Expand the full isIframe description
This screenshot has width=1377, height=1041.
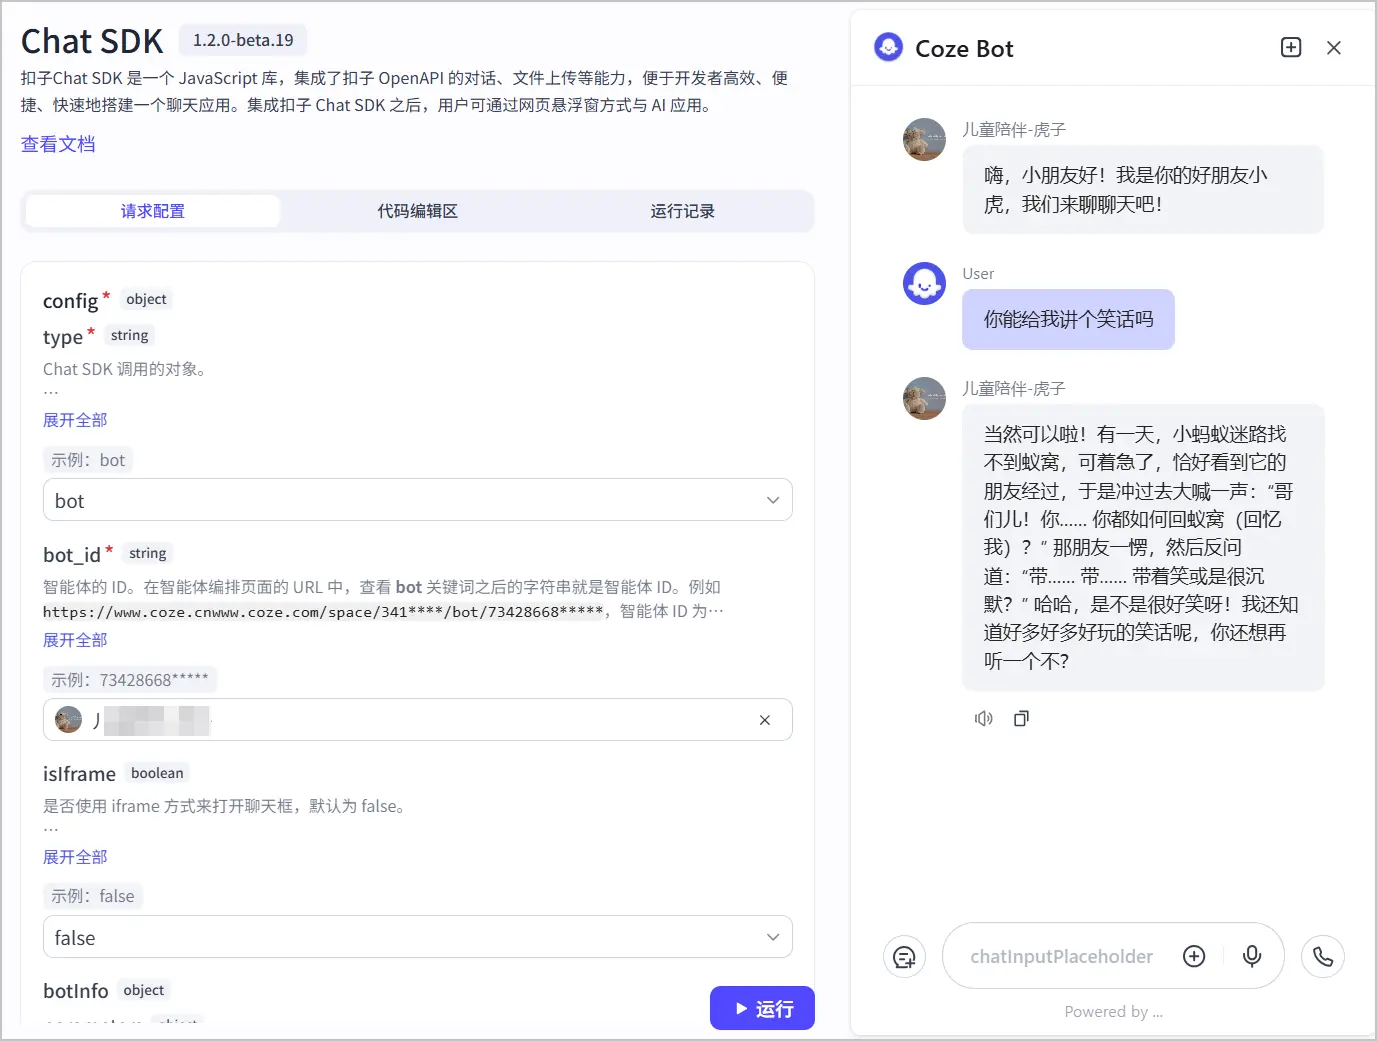tap(75, 857)
